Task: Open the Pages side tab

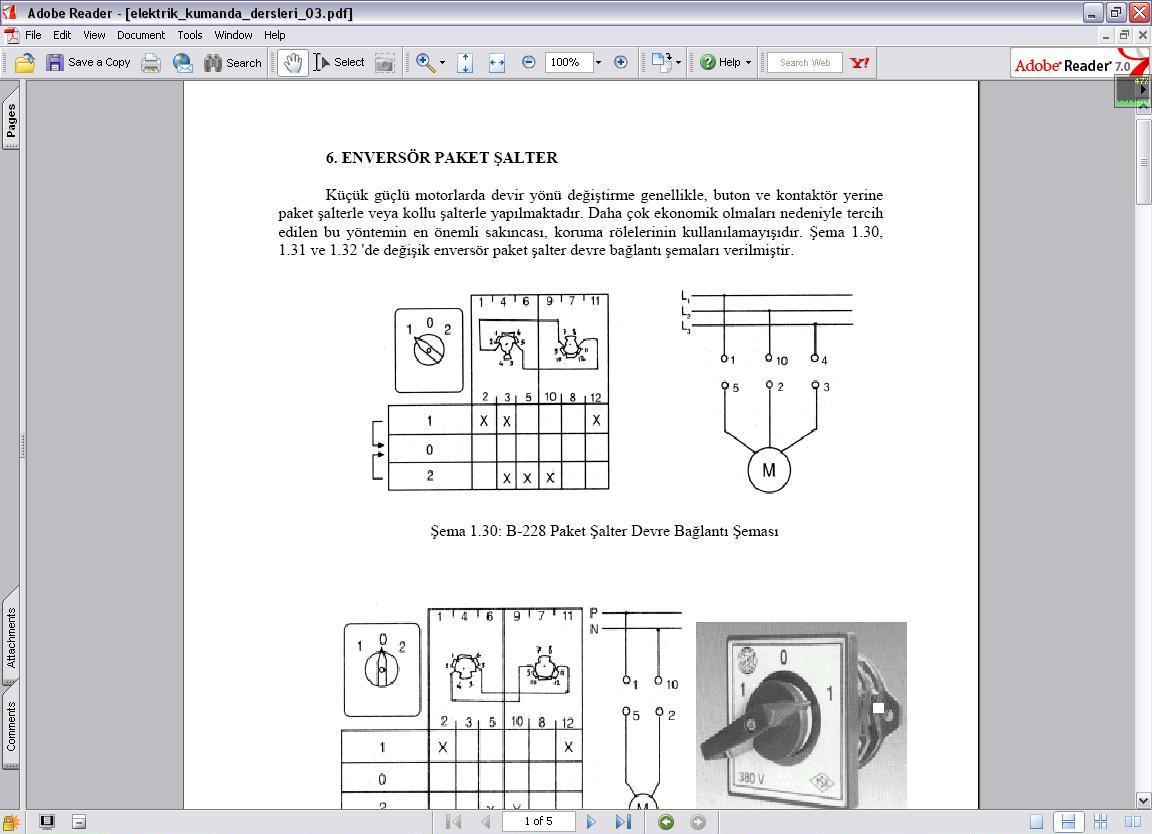Action: (x=11, y=120)
